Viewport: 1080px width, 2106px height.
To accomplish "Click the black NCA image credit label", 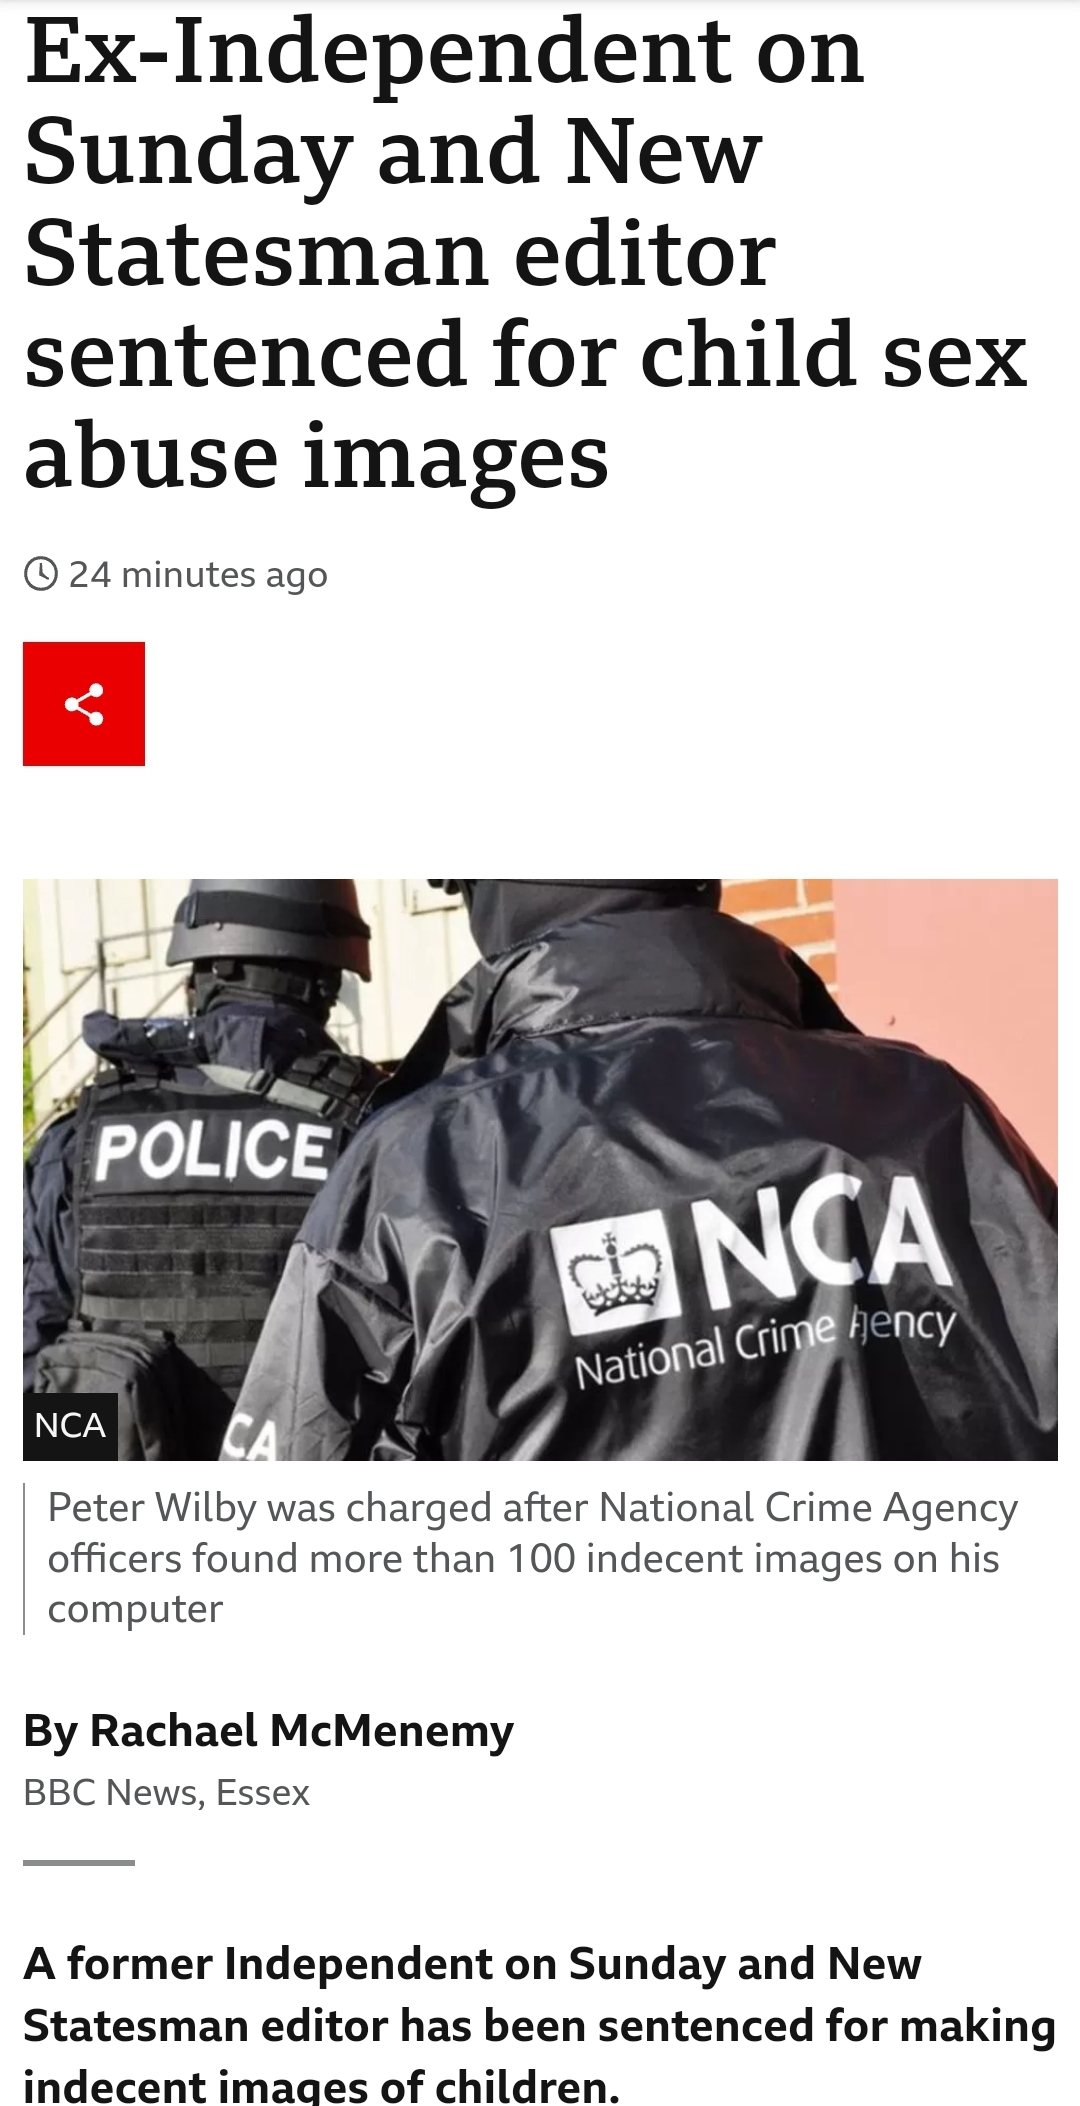I will tap(70, 1425).
